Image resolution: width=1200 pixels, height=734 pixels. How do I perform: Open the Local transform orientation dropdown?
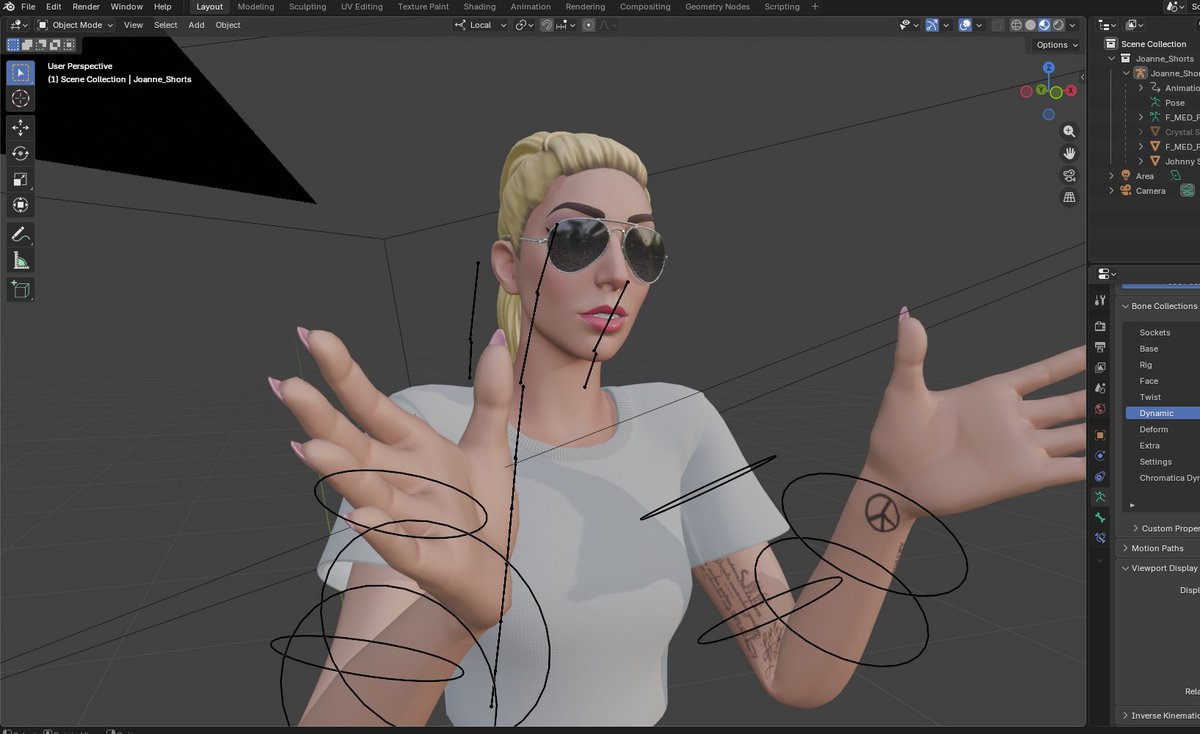tap(480, 25)
